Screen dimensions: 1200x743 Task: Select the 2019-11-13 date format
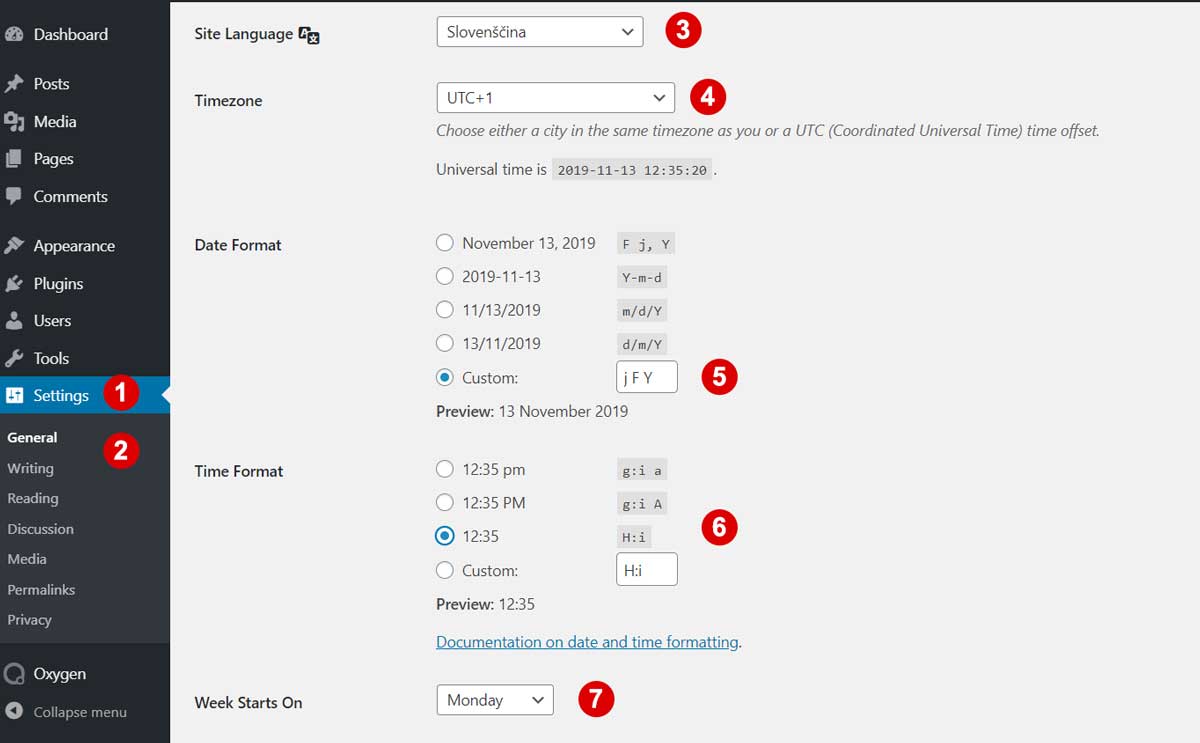pyautogui.click(x=445, y=276)
